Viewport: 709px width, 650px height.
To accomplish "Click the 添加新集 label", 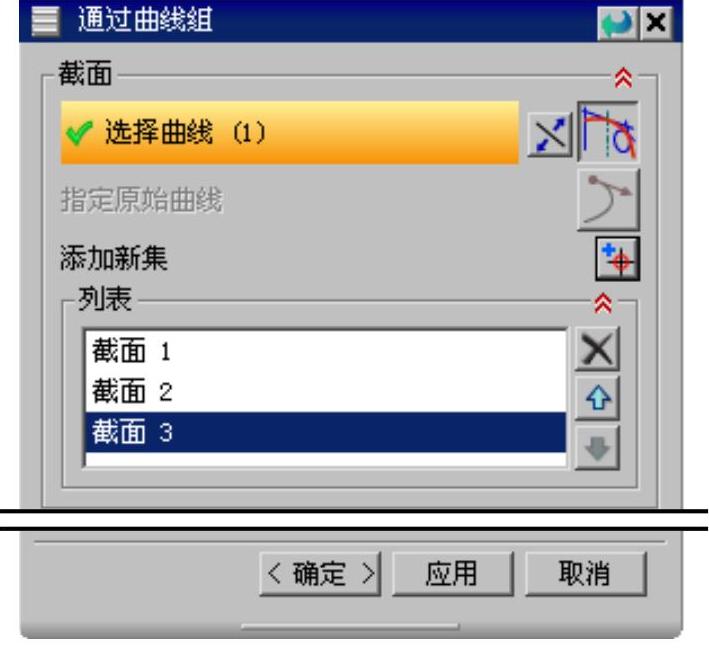I will coord(114,258).
